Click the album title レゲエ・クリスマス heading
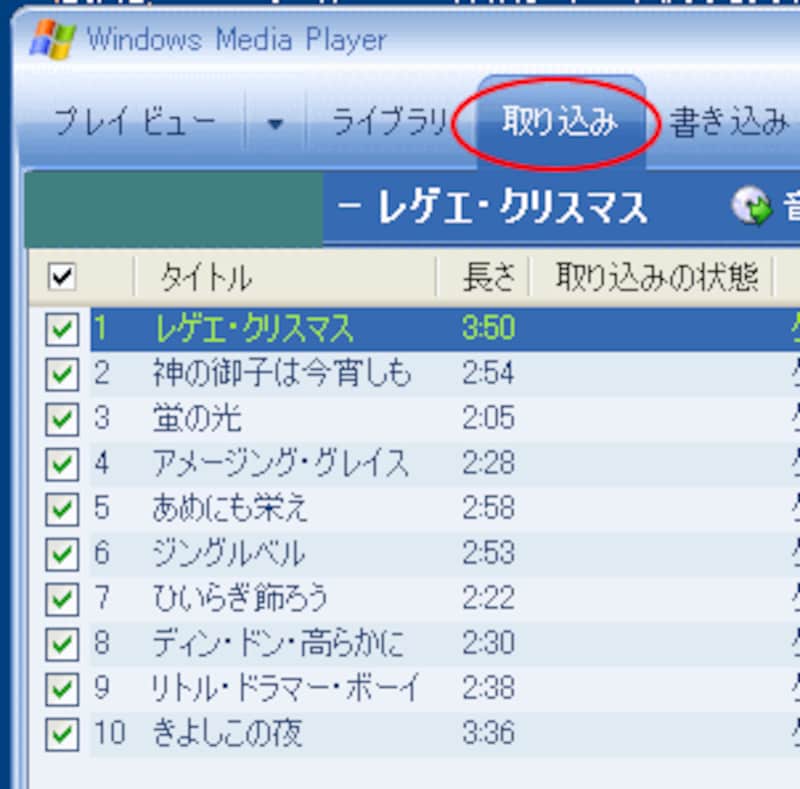 pyautogui.click(x=512, y=208)
